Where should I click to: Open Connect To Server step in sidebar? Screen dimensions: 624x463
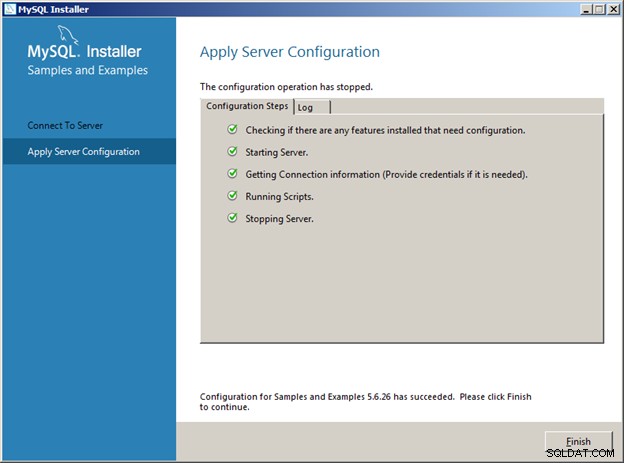coord(65,125)
